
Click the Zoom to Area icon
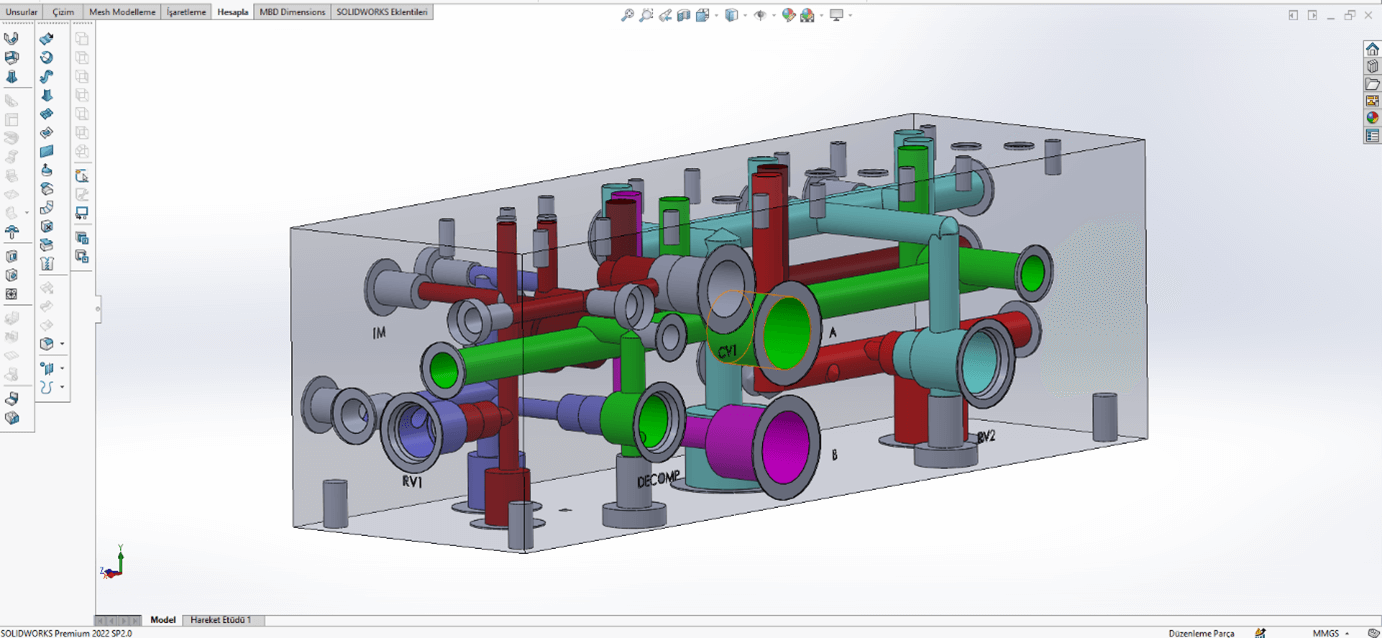(x=646, y=15)
